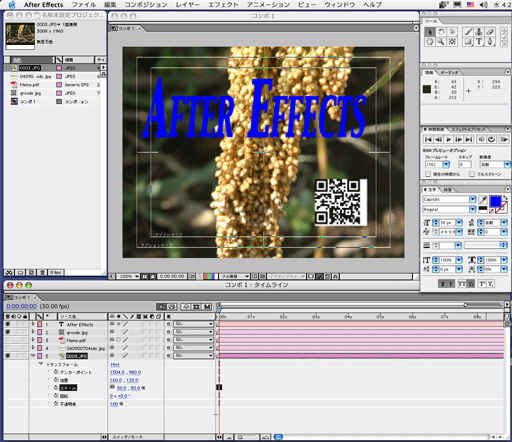Click the find binoculars icon in Project panel
This screenshot has width=512, height=442.
click(9, 273)
